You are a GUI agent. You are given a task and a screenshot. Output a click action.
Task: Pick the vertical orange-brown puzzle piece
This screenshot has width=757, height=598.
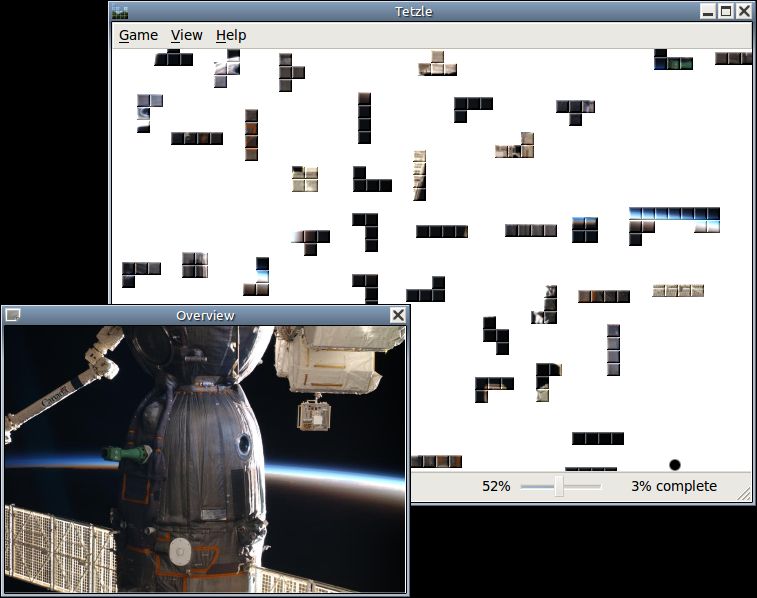coord(251,135)
